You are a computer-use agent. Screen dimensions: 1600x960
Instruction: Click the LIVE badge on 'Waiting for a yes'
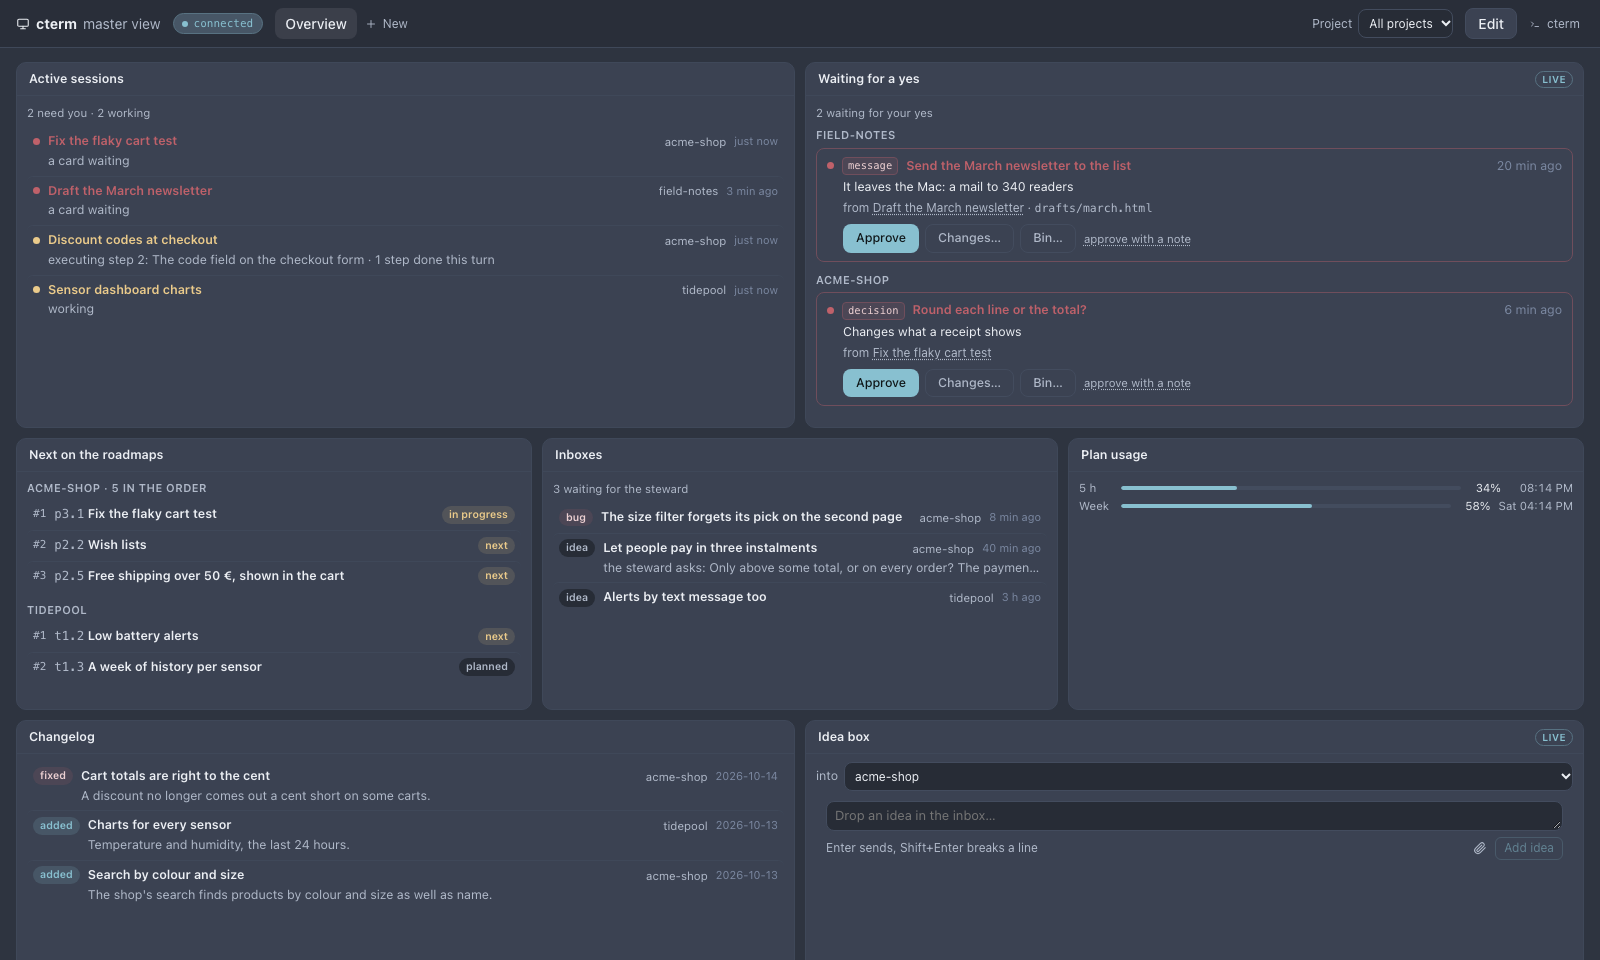click(x=1553, y=80)
